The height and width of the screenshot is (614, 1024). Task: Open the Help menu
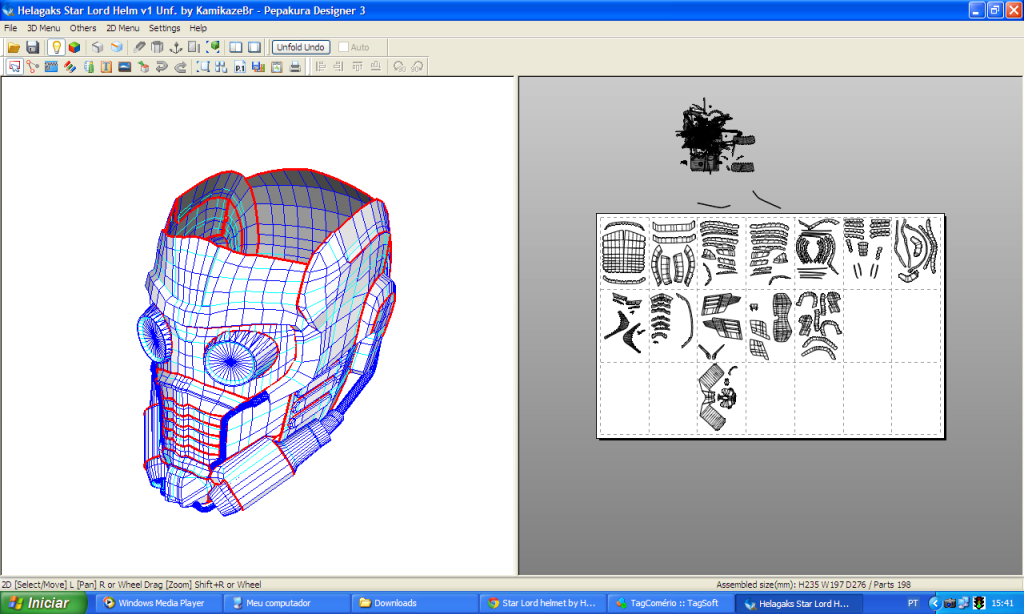pos(198,28)
